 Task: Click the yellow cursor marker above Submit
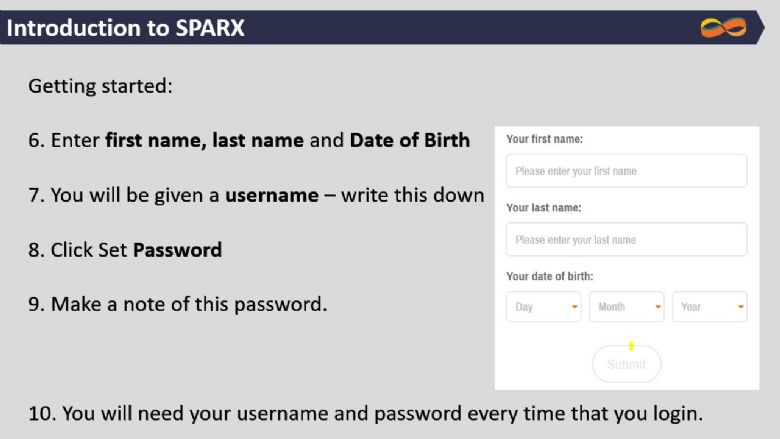[631, 346]
